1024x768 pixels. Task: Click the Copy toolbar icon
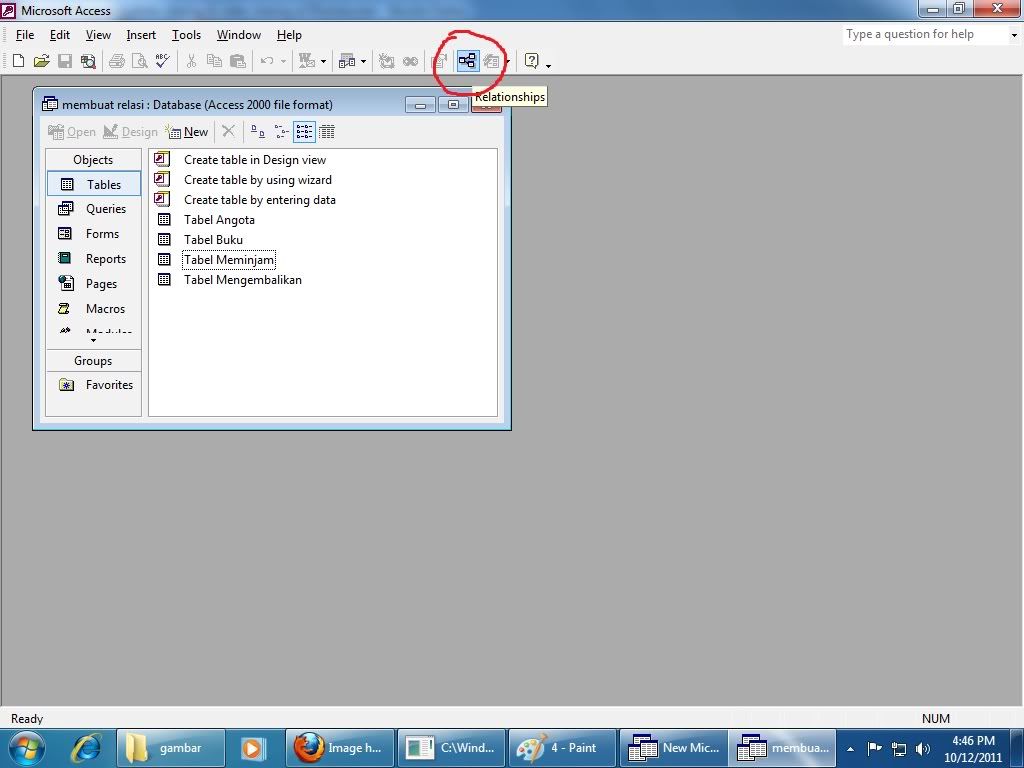pos(214,61)
